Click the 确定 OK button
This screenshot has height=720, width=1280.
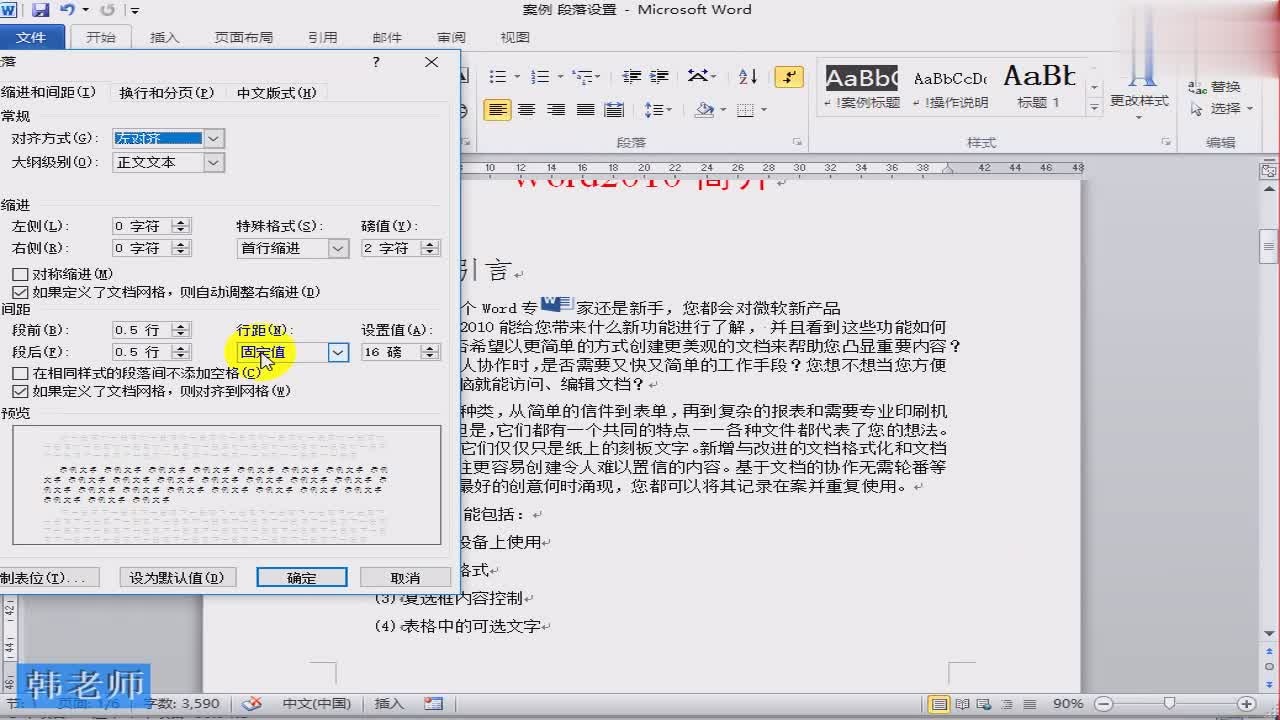[x=301, y=578]
